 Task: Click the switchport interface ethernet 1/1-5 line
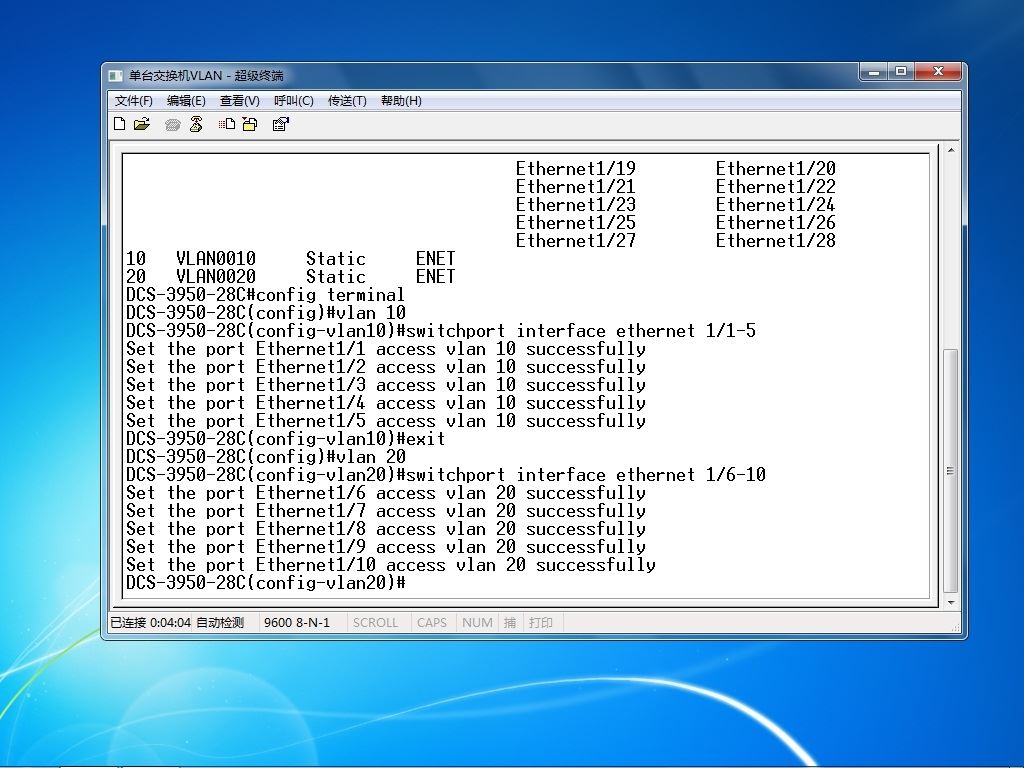click(x=441, y=331)
